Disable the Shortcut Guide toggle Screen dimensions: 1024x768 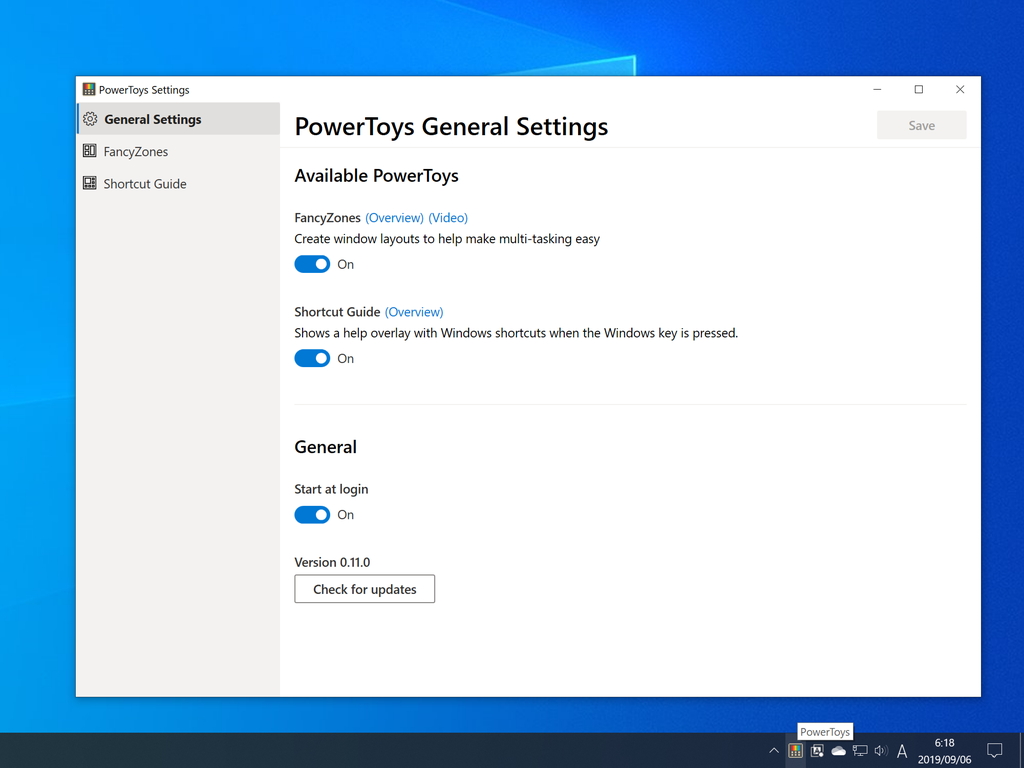[x=312, y=358]
